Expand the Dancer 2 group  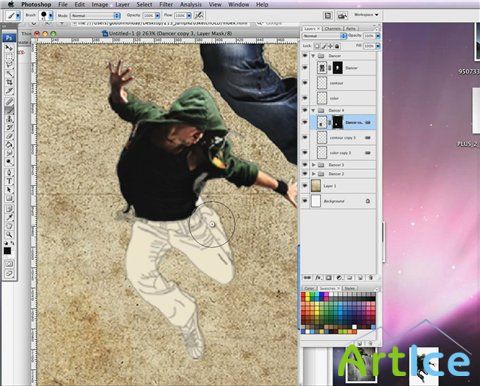(313, 174)
